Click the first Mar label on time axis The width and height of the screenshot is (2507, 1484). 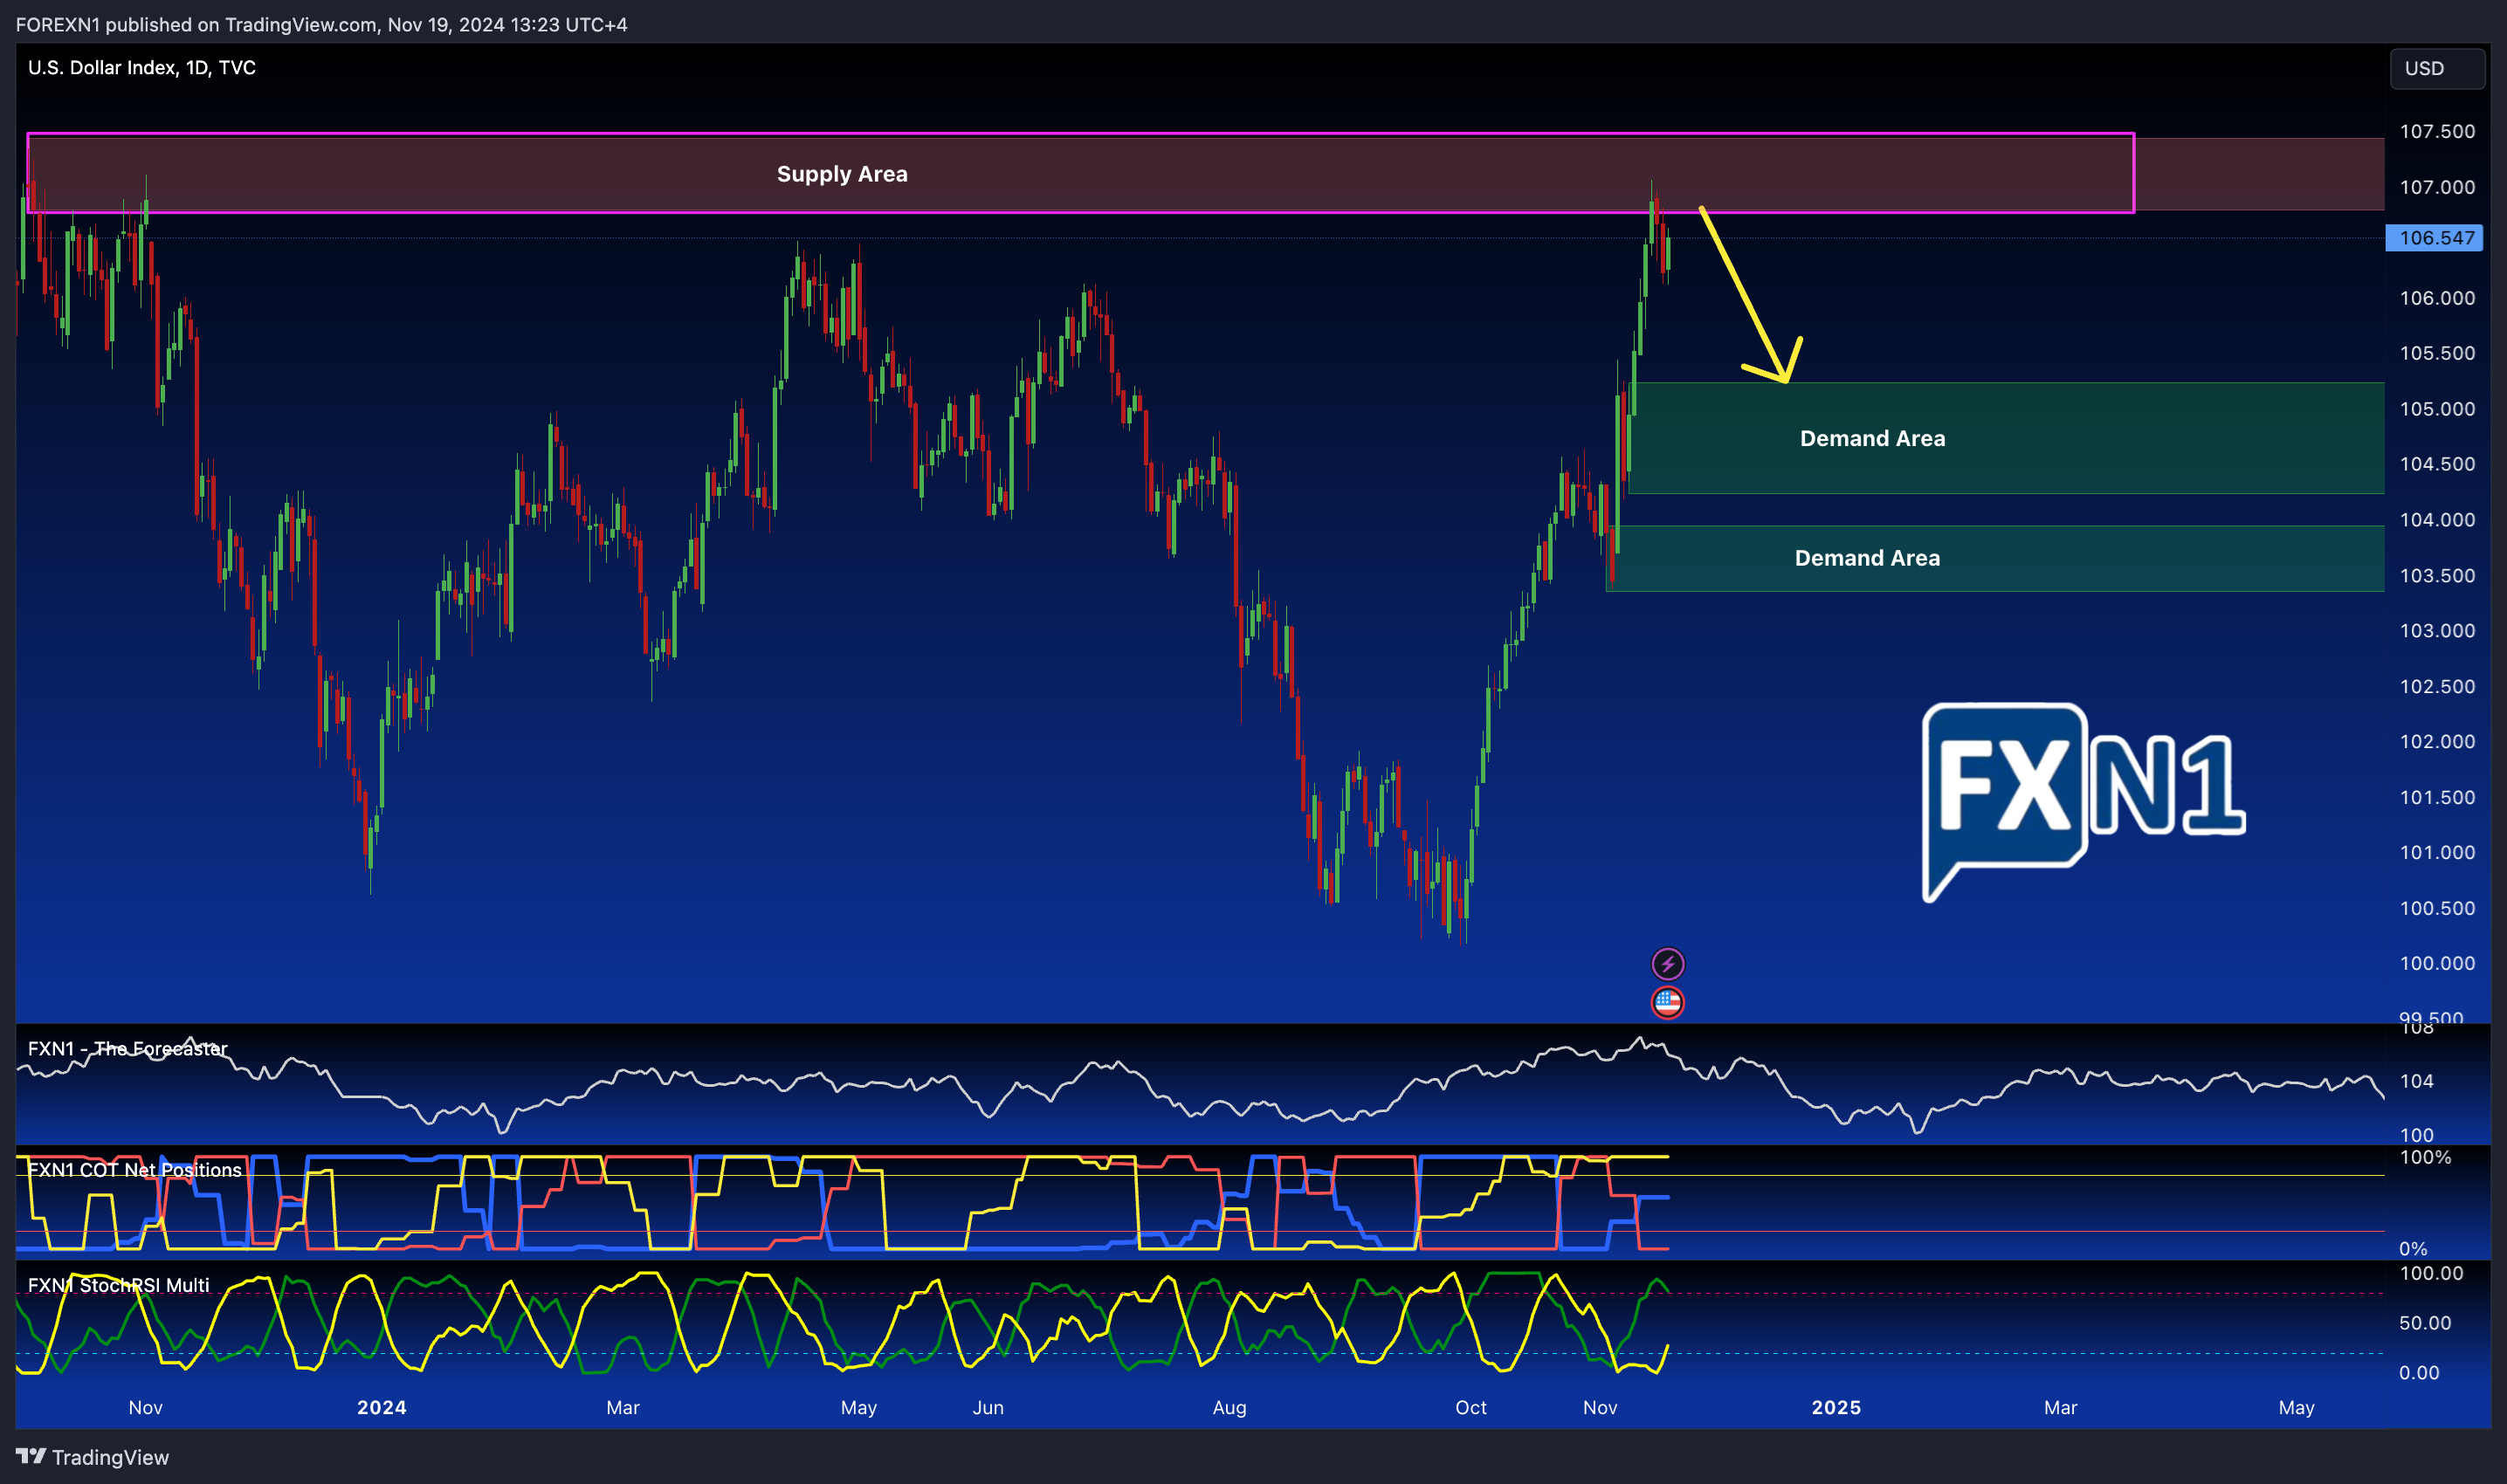[622, 1407]
